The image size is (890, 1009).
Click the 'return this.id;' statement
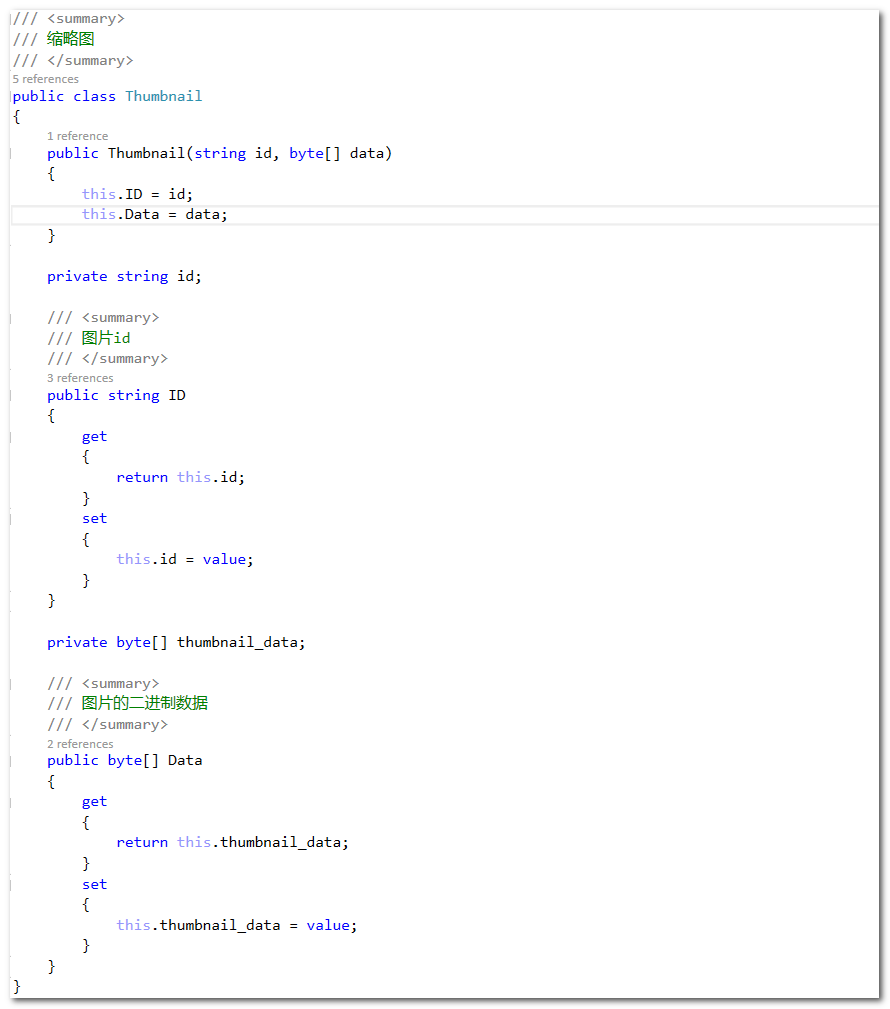(x=180, y=477)
